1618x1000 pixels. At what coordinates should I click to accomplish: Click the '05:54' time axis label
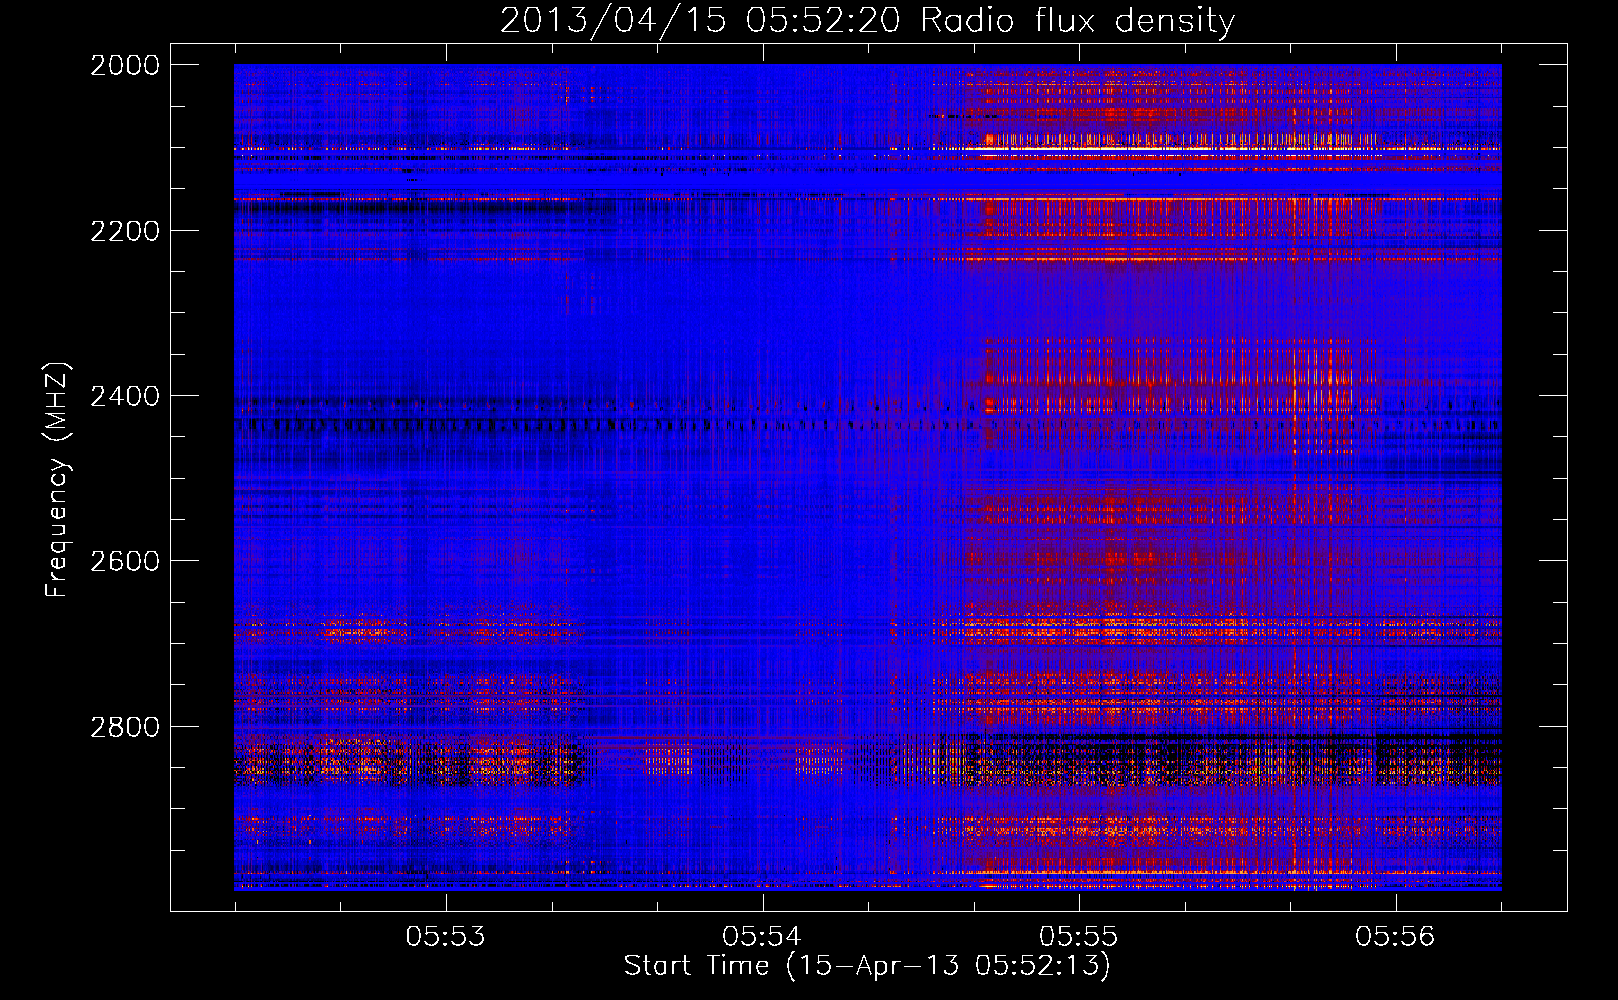pyautogui.click(x=762, y=937)
